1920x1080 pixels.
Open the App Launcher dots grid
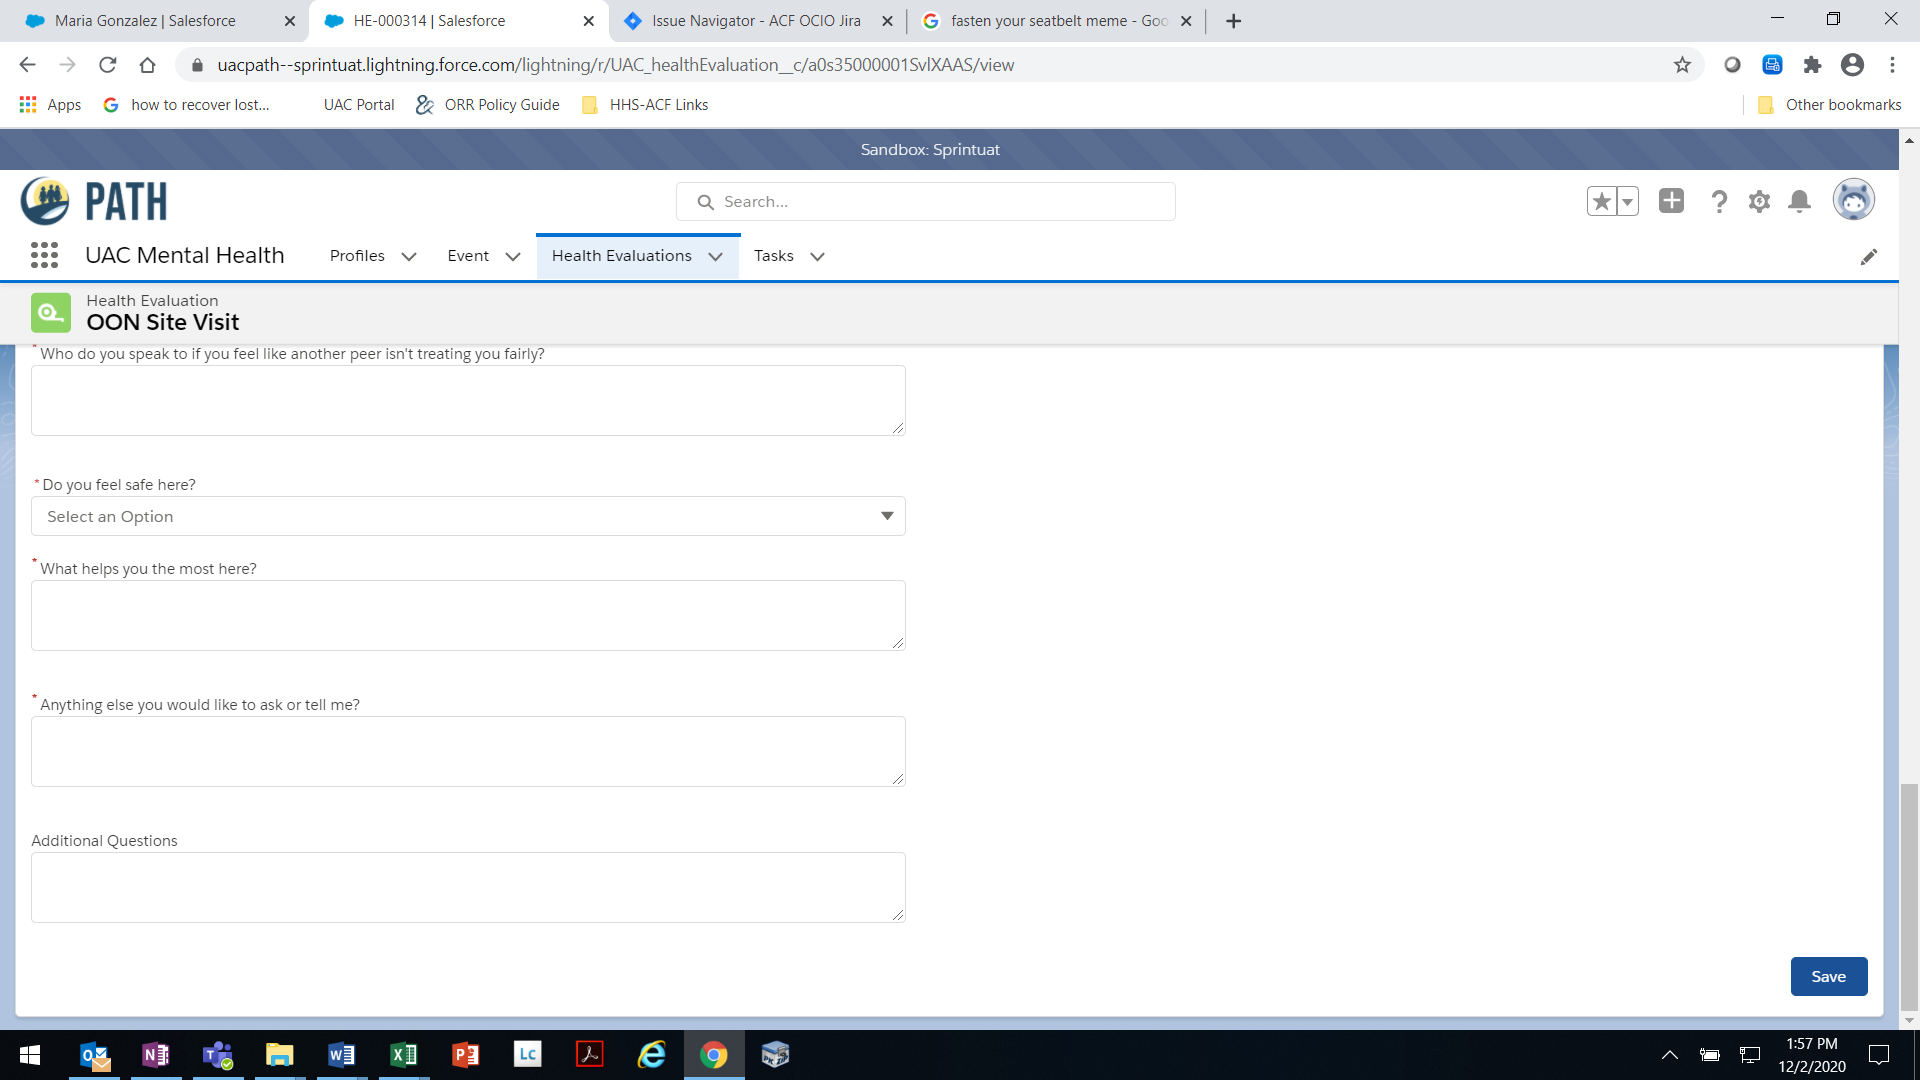tap(44, 256)
